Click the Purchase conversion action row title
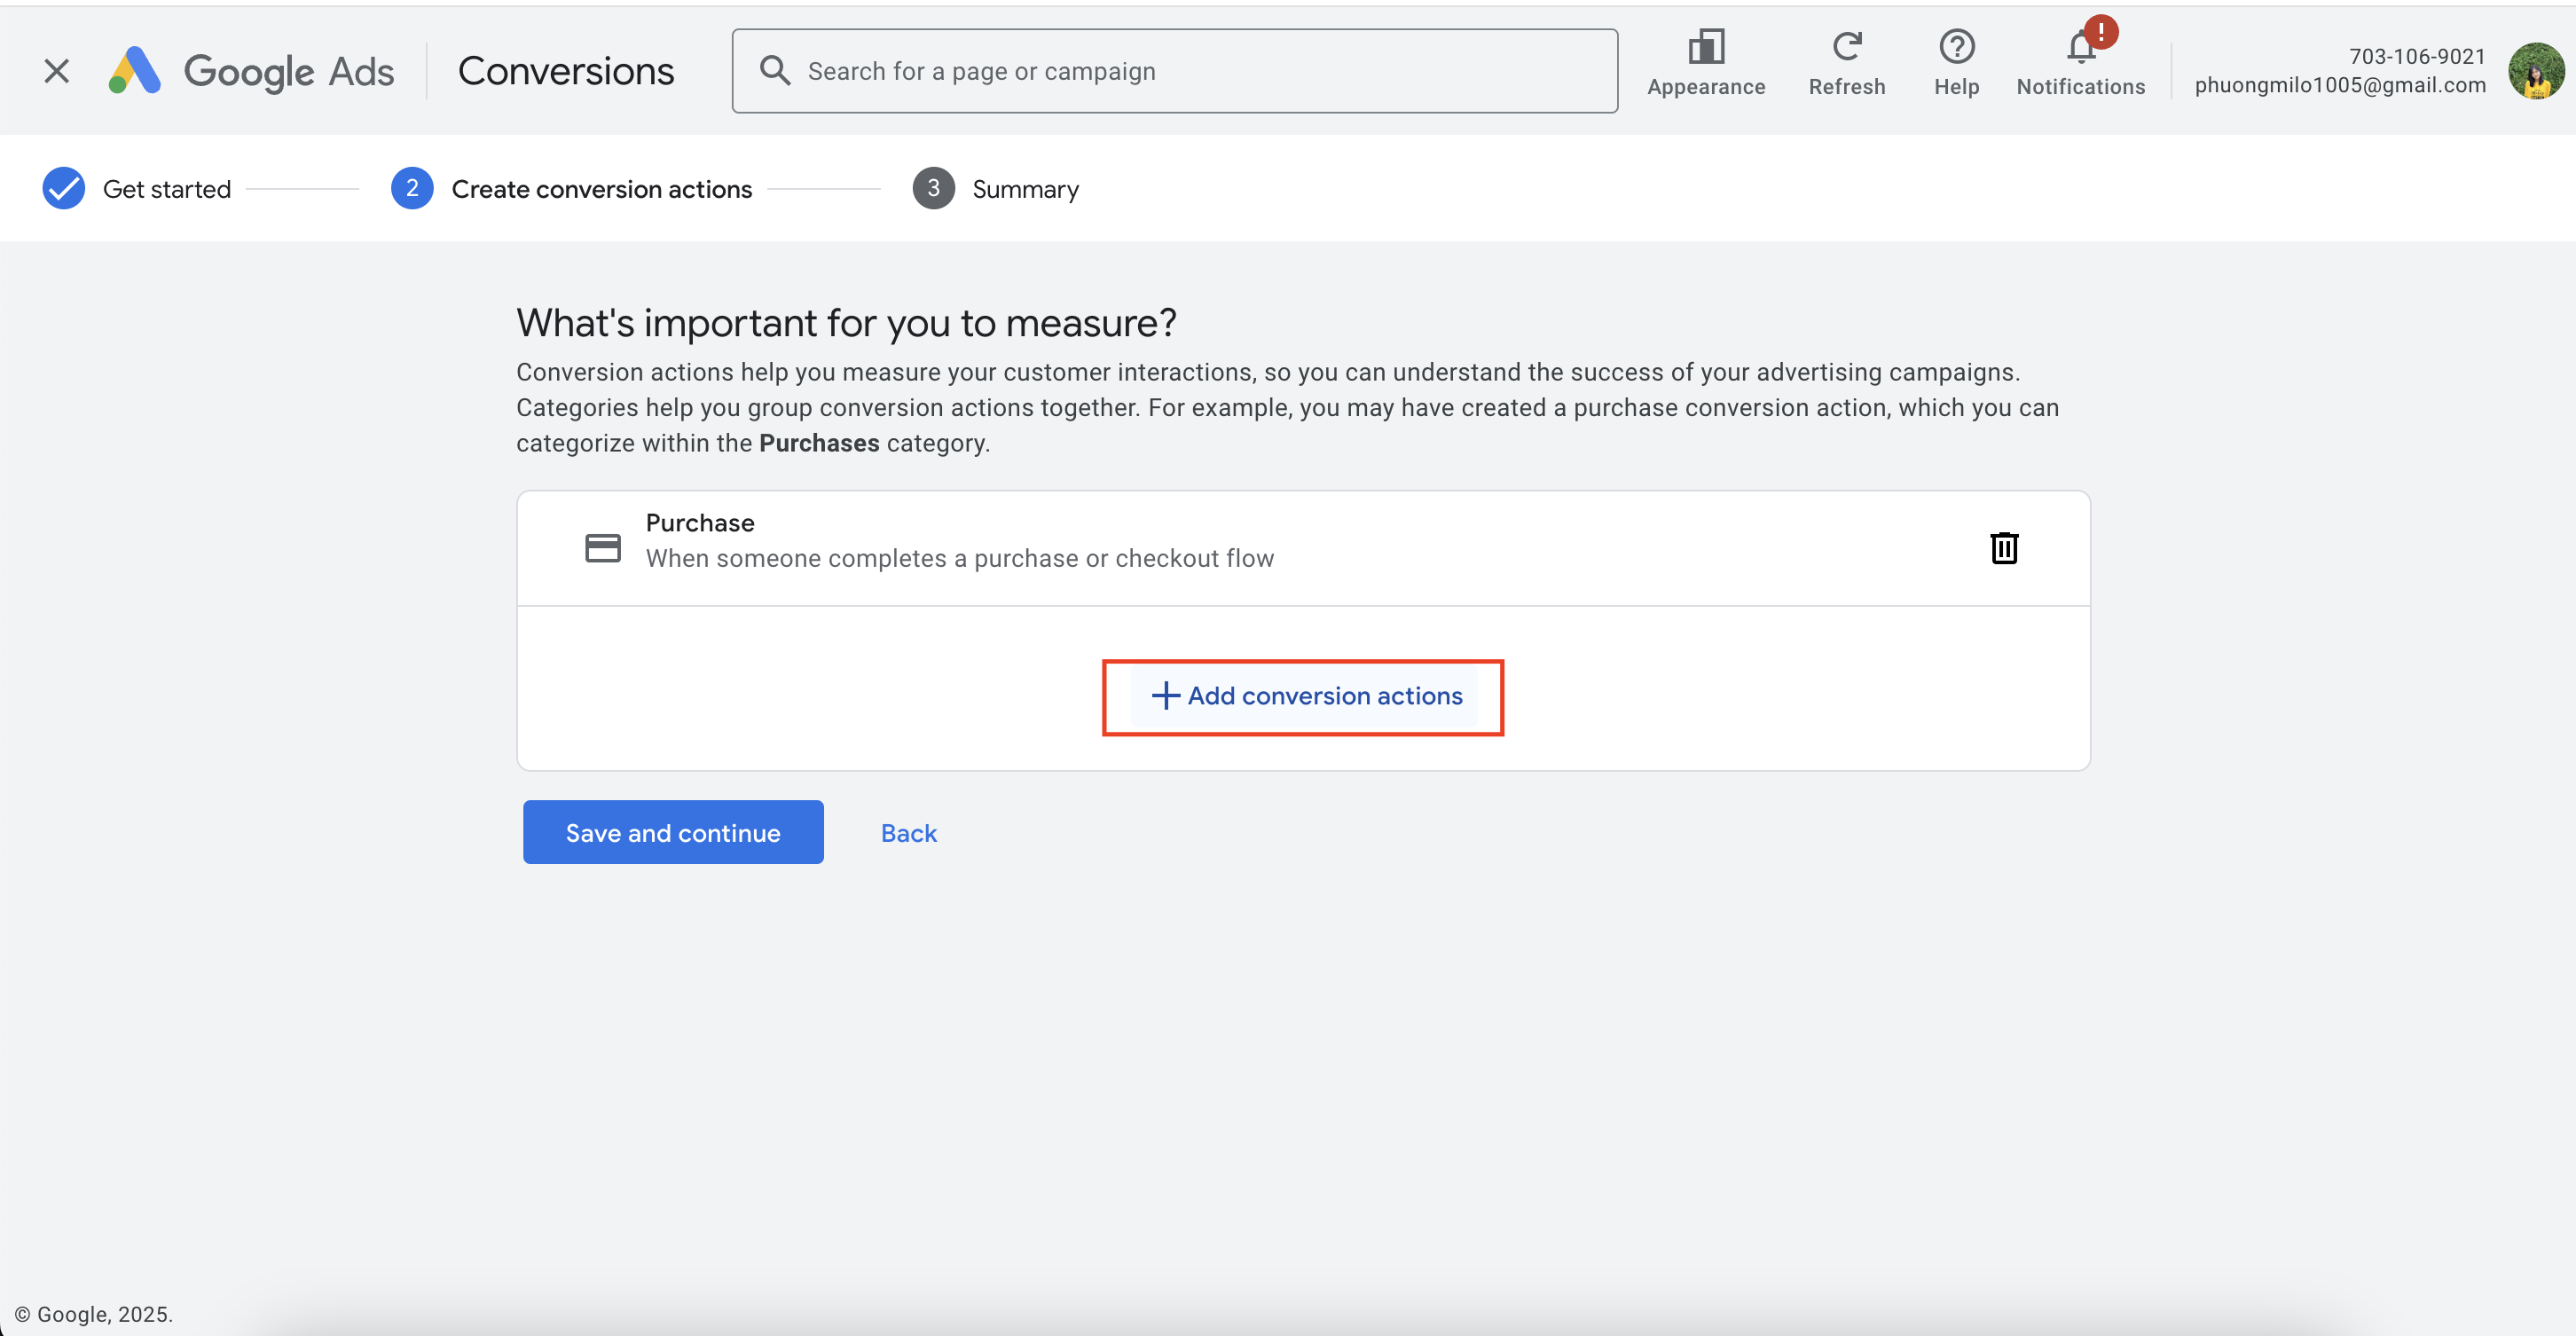 point(700,523)
